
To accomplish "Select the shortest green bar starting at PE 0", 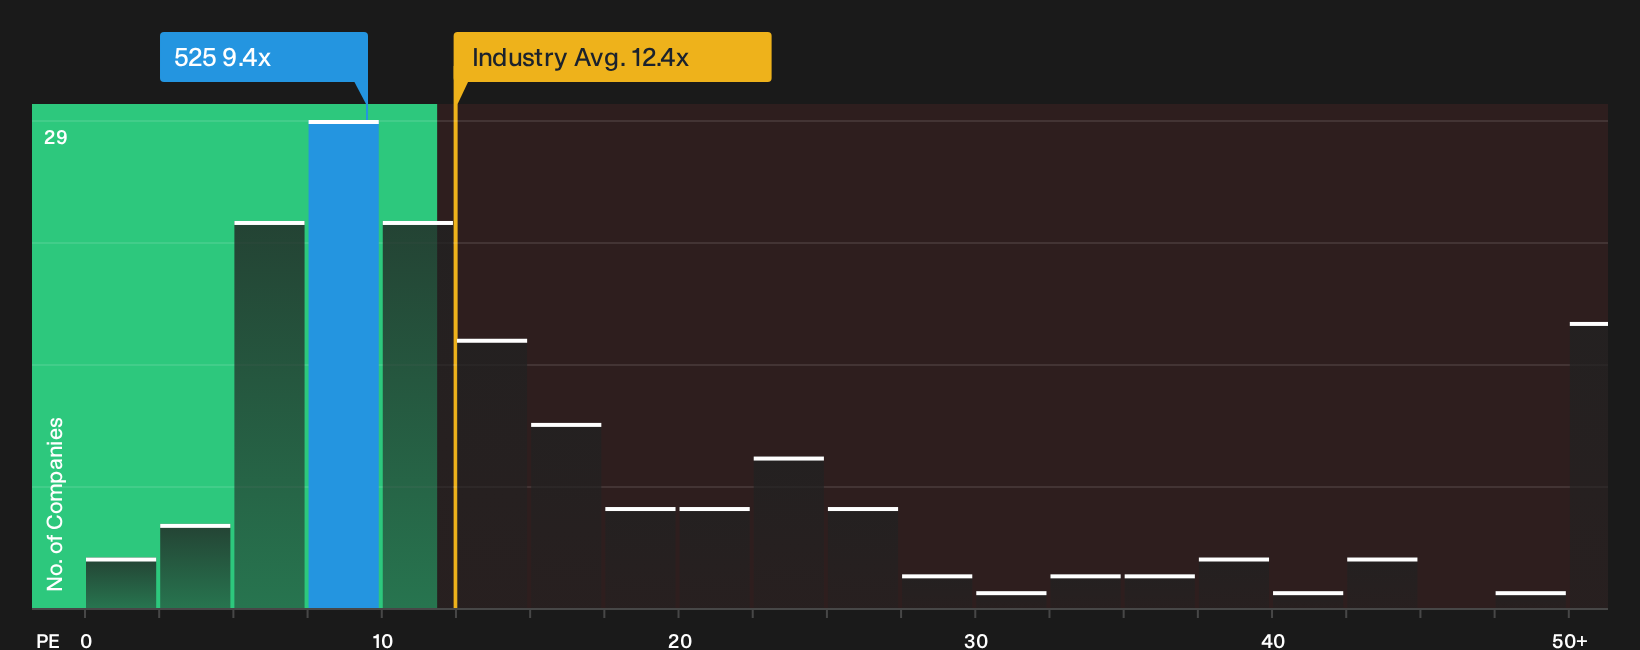I will 121,584.
